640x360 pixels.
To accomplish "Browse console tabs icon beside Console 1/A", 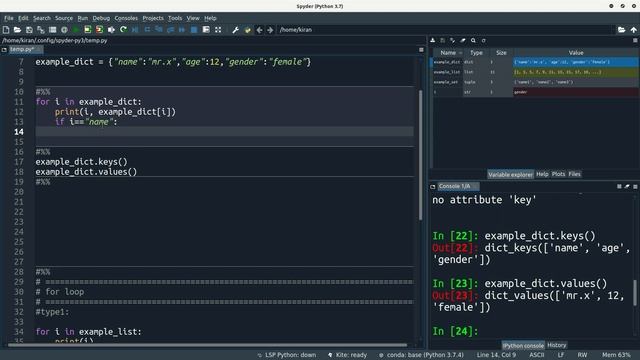I will [x=433, y=187].
